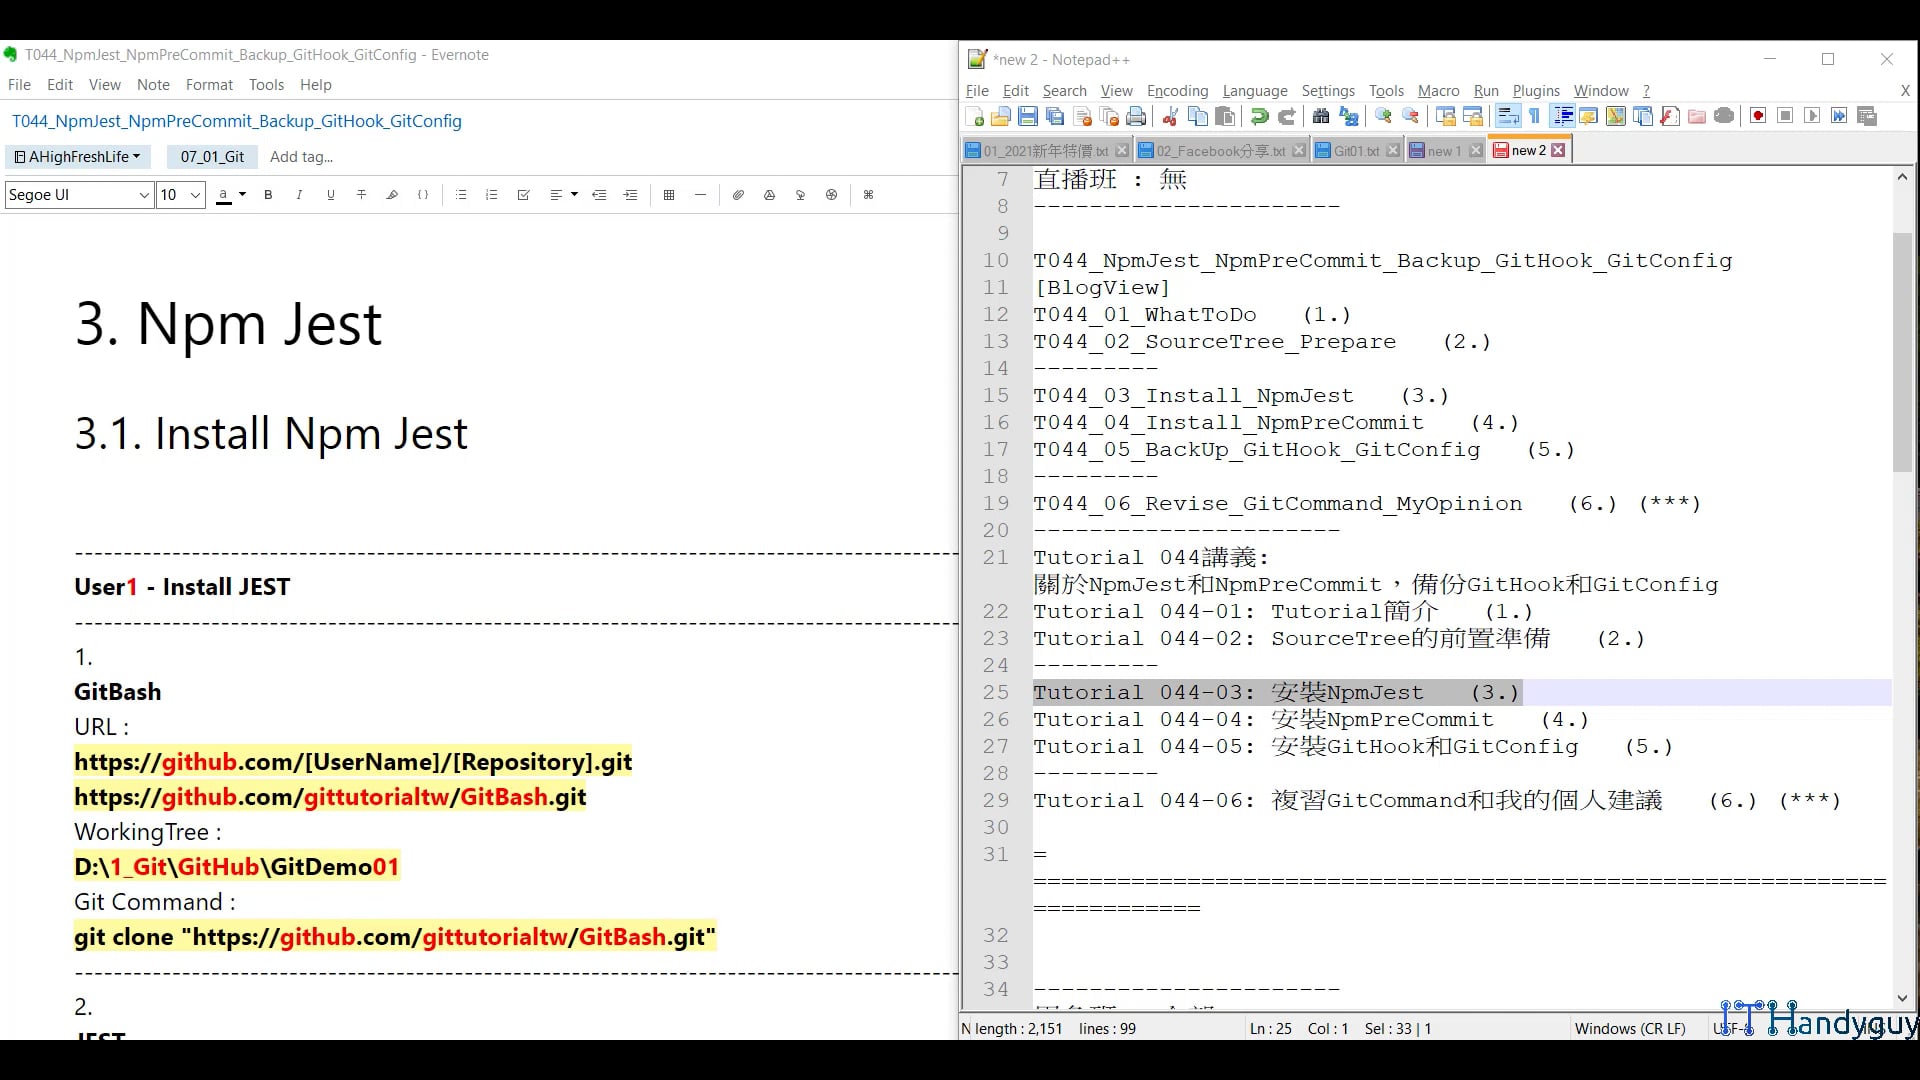Toggle bold formatting in Evernote
Viewport: 1920px width, 1080px height.
tap(268, 195)
